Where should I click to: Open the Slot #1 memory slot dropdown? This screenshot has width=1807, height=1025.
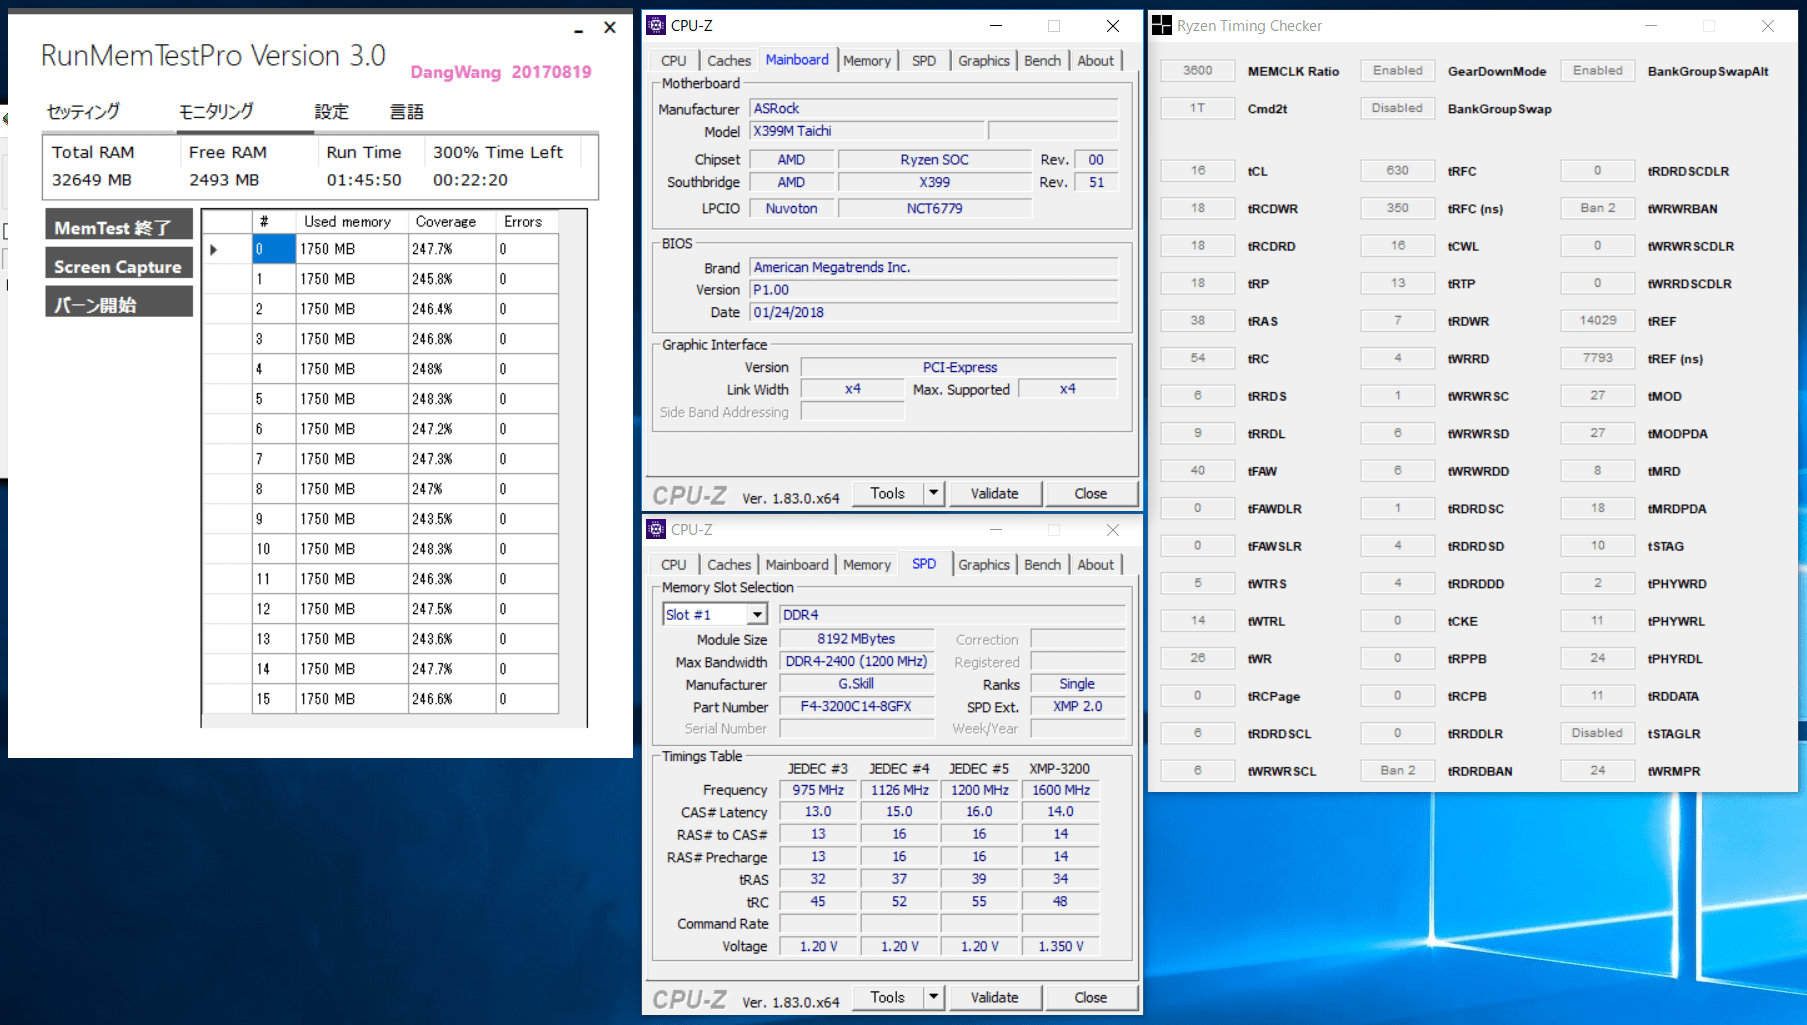point(757,614)
